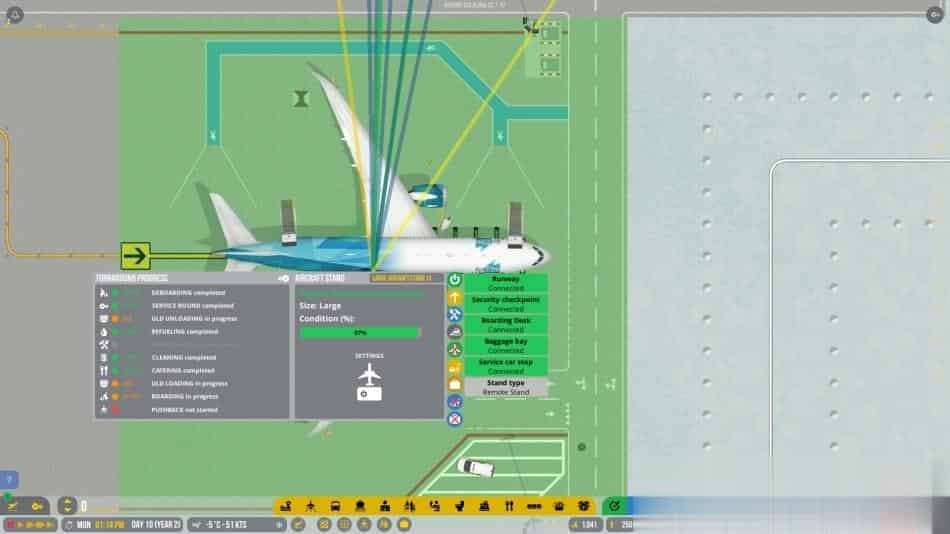Click the white aircraft icon under Settings
950x534 pixels.
369,374
